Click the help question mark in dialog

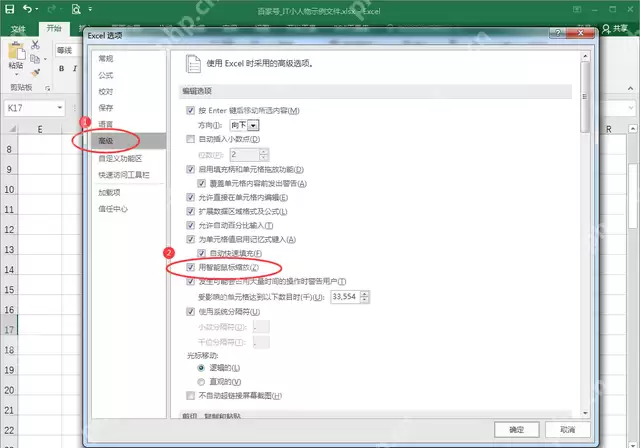tap(558, 33)
